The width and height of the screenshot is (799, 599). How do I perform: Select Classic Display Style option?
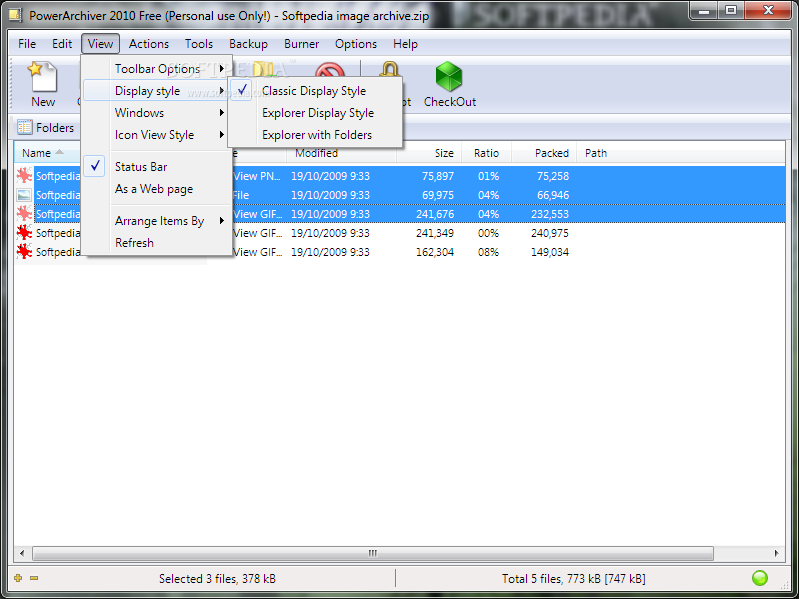[314, 91]
